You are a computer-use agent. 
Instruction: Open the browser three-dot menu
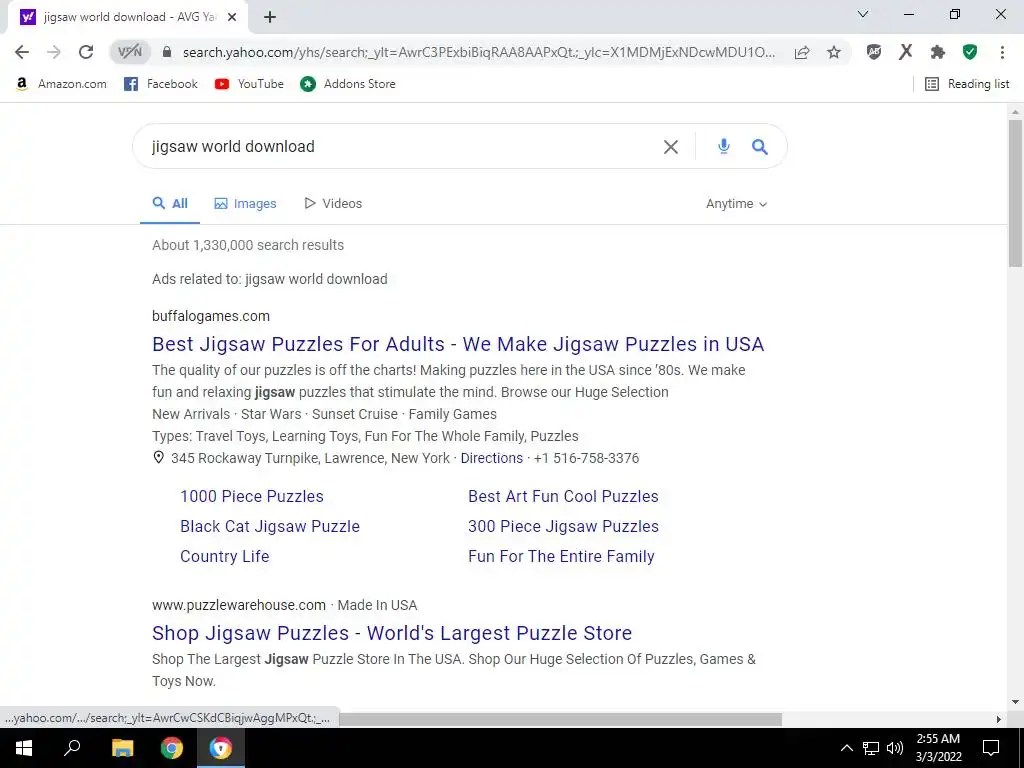click(1002, 52)
